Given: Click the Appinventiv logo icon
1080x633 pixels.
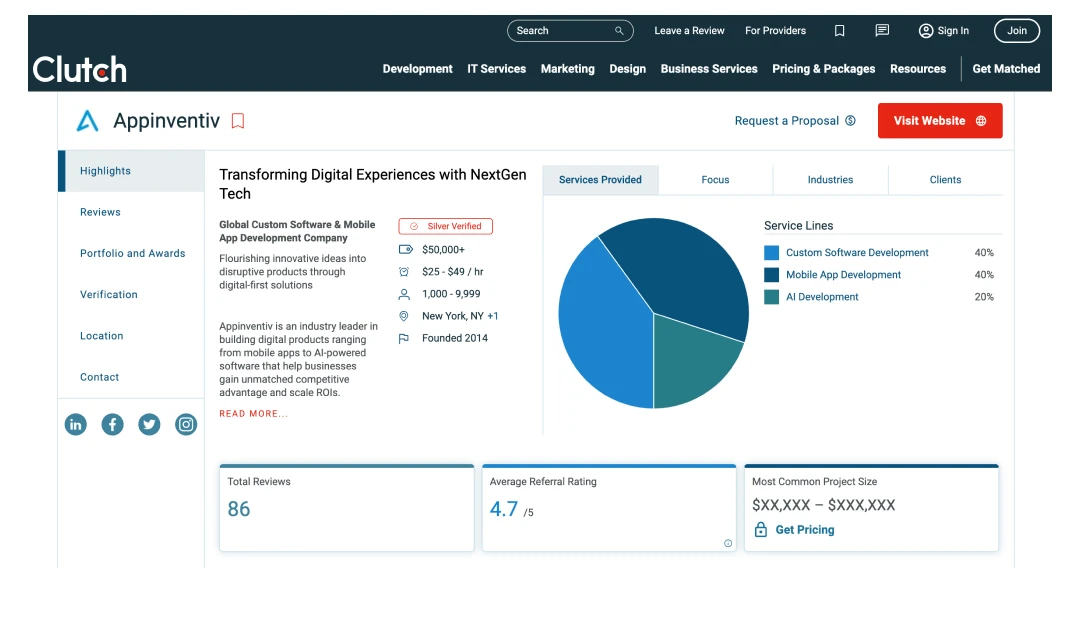Looking at the screenshot, I should point(88,121).
